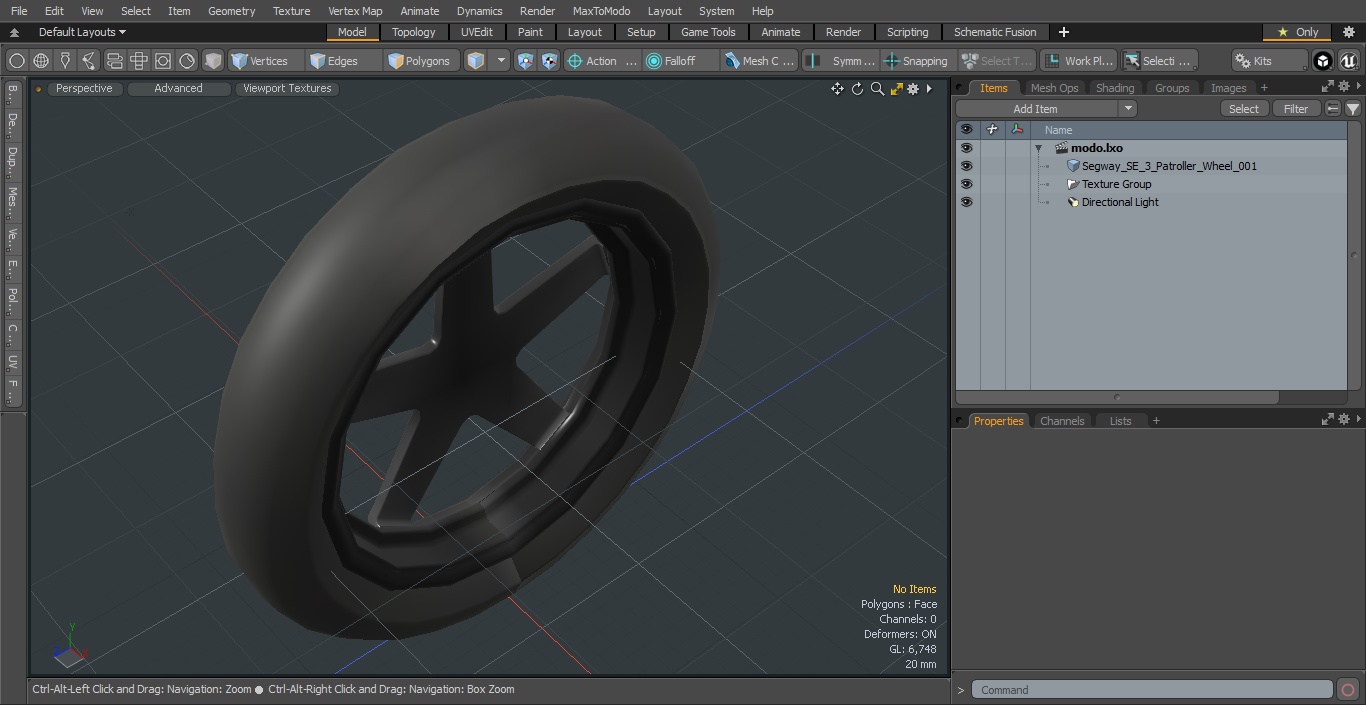Toggle visibility of modo.lxo scene
Screen dimensions: 1366x705
pyautogui.click(x=966, y=148)
